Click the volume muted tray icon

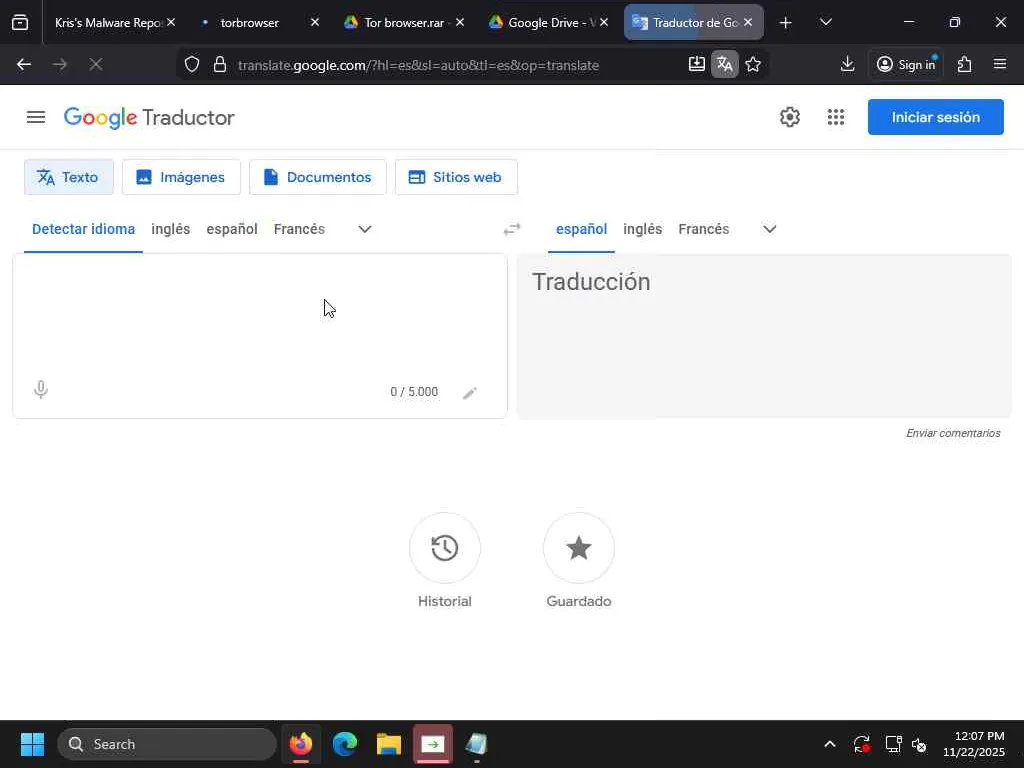pos(919,744)
